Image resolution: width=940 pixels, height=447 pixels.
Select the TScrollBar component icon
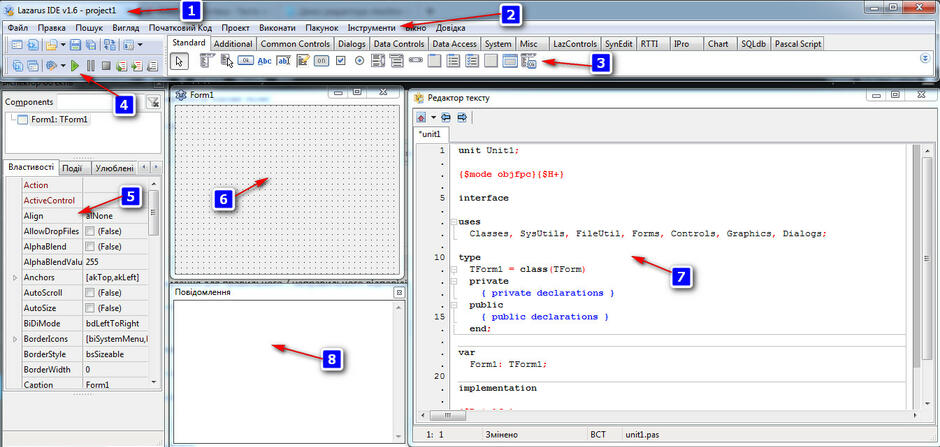point(415,61)
